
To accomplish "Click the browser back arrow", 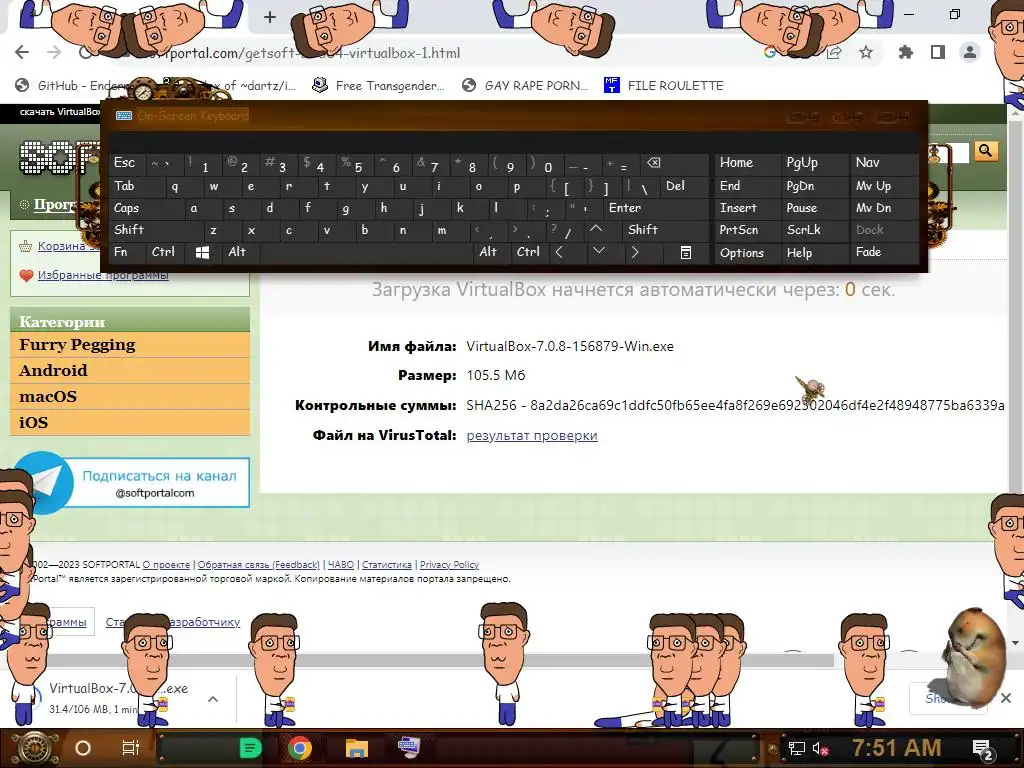I will pyautogui.click(x=22, y=52).
